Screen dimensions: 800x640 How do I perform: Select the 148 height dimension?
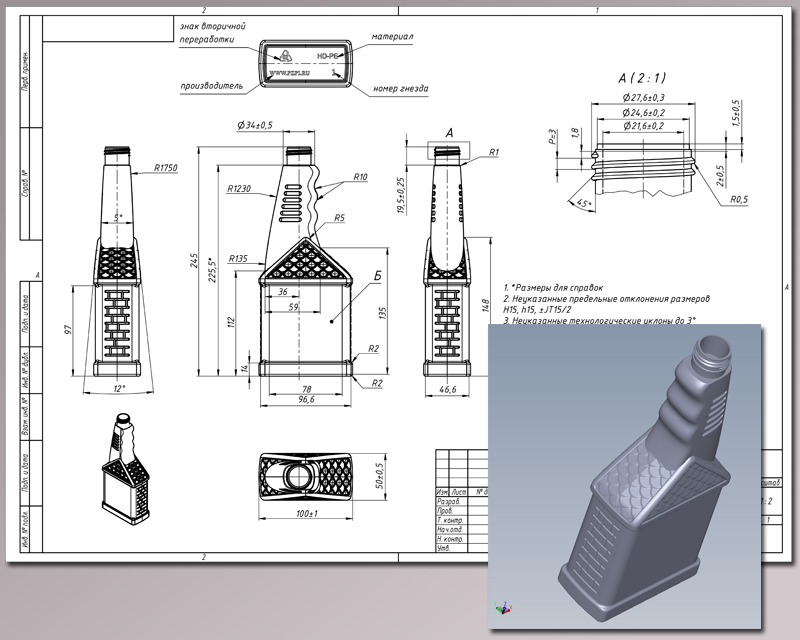tap(485, 306)
